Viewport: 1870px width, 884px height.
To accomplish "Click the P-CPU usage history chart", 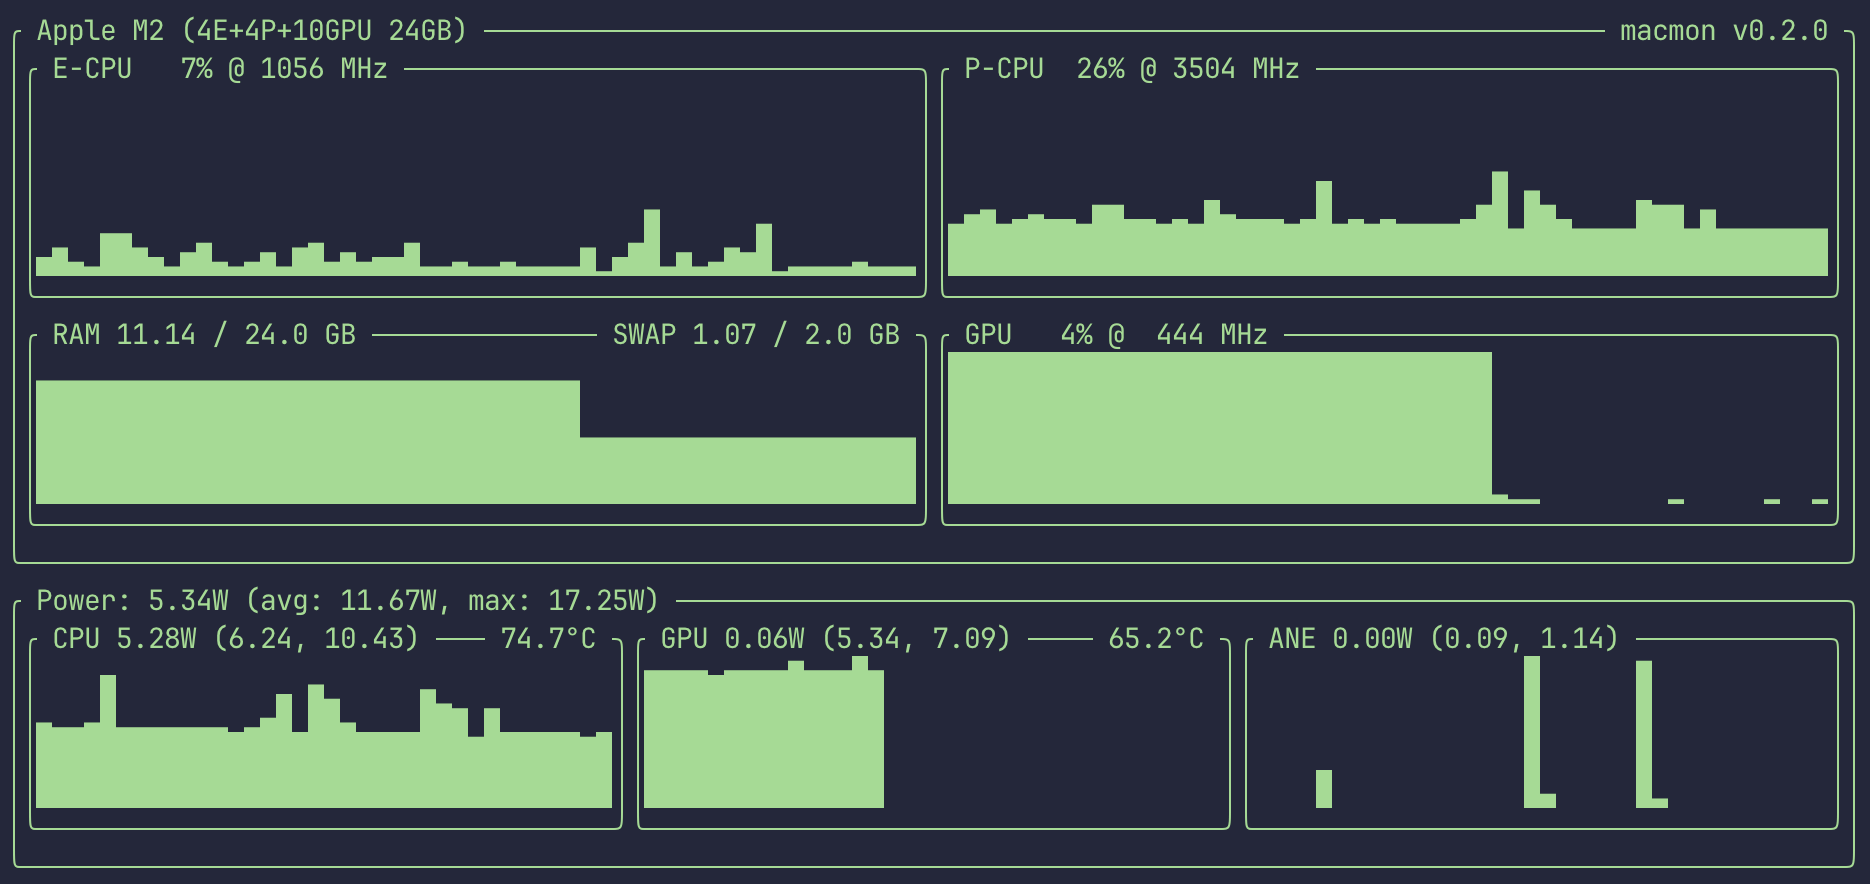I will click(x=1388, y=182).
